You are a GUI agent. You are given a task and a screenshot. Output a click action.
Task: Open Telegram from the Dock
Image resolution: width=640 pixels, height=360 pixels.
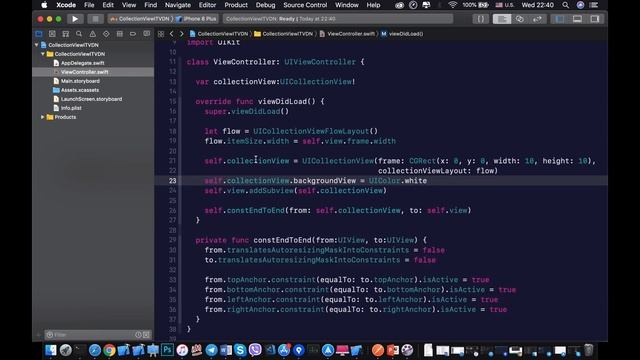[211, 350]
